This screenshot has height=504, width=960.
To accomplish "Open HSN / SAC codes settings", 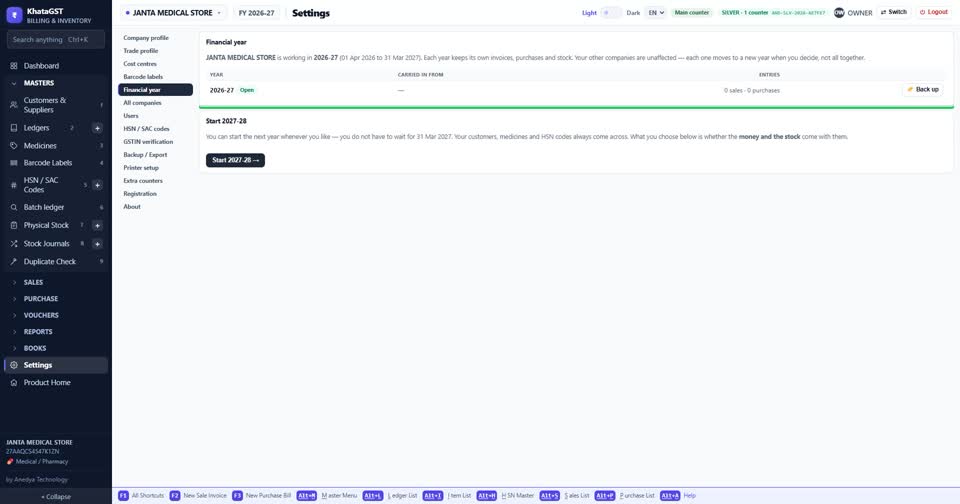I will coord(156,129).
